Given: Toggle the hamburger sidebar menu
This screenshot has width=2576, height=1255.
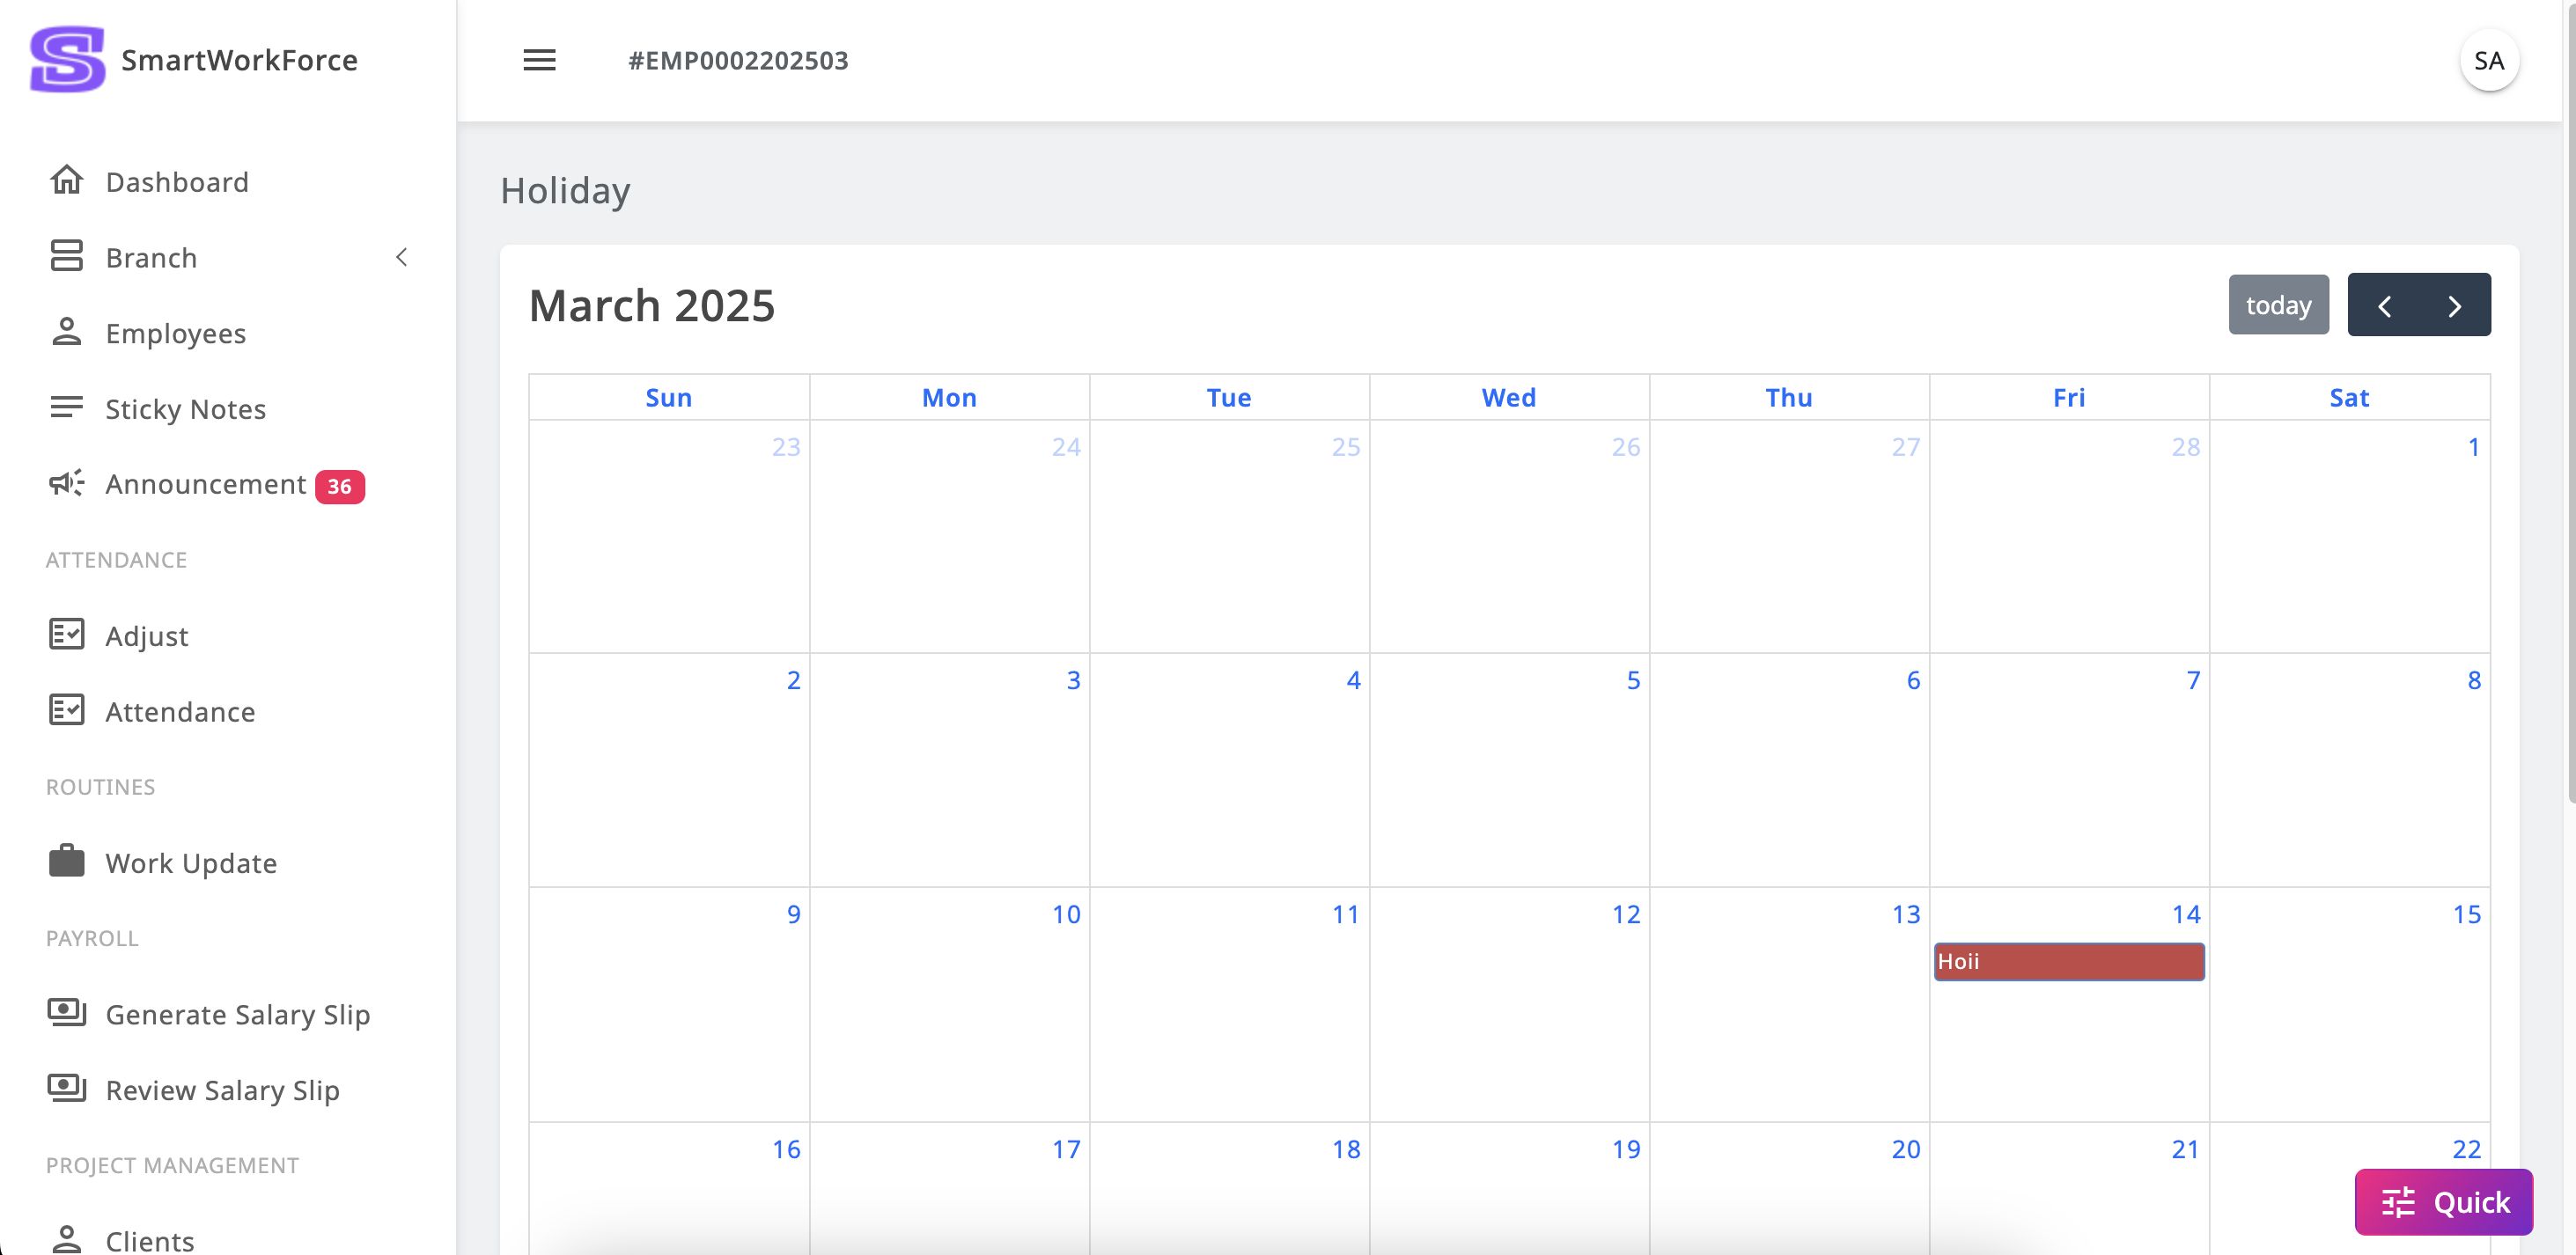Looking at the screenshot, I should click(539, 60).
